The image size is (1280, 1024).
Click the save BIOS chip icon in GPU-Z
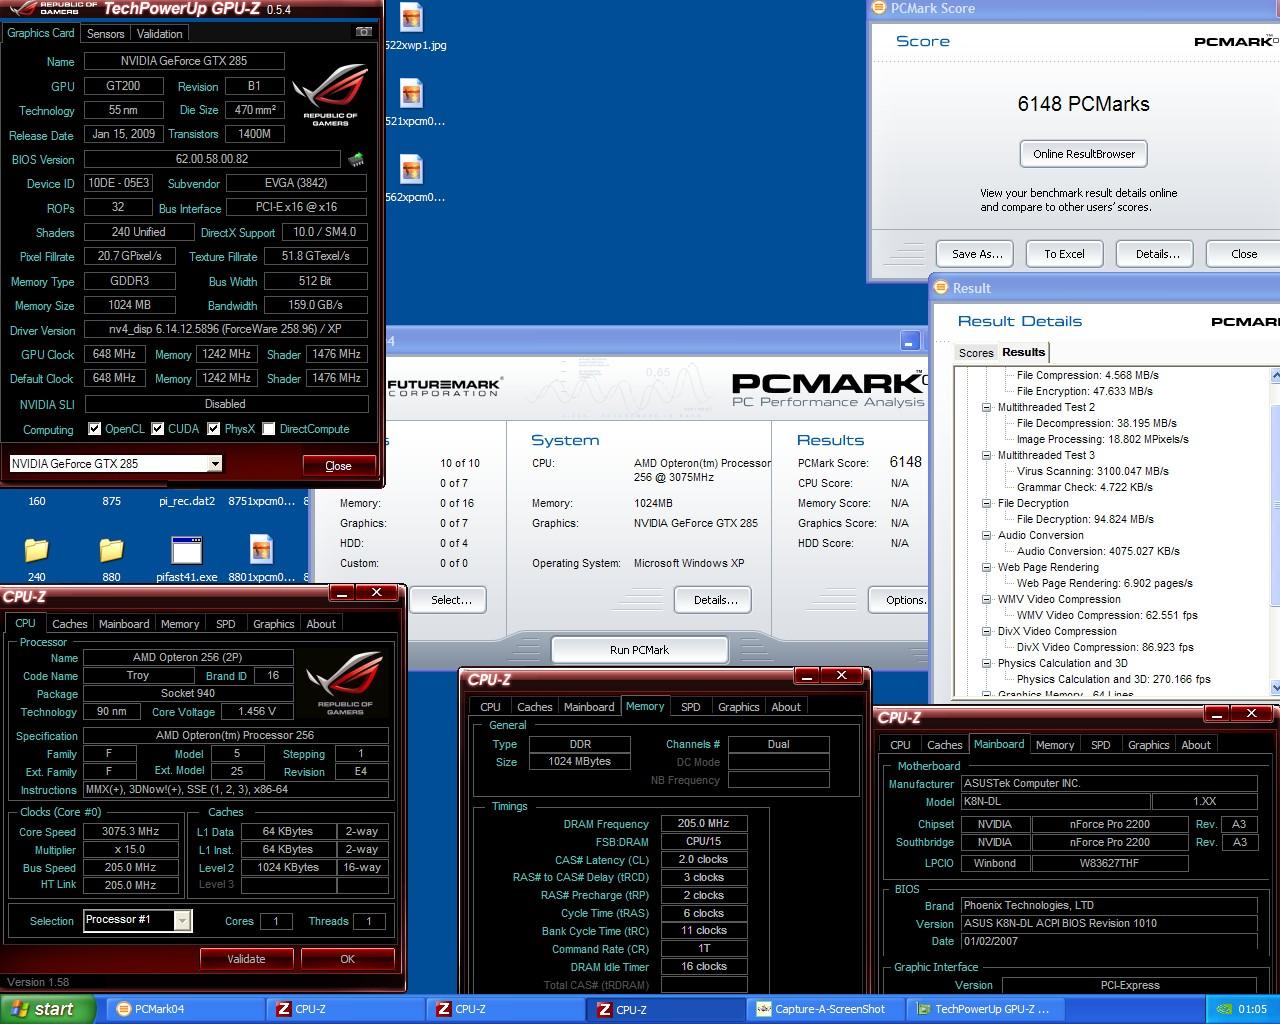coord(355,159)
